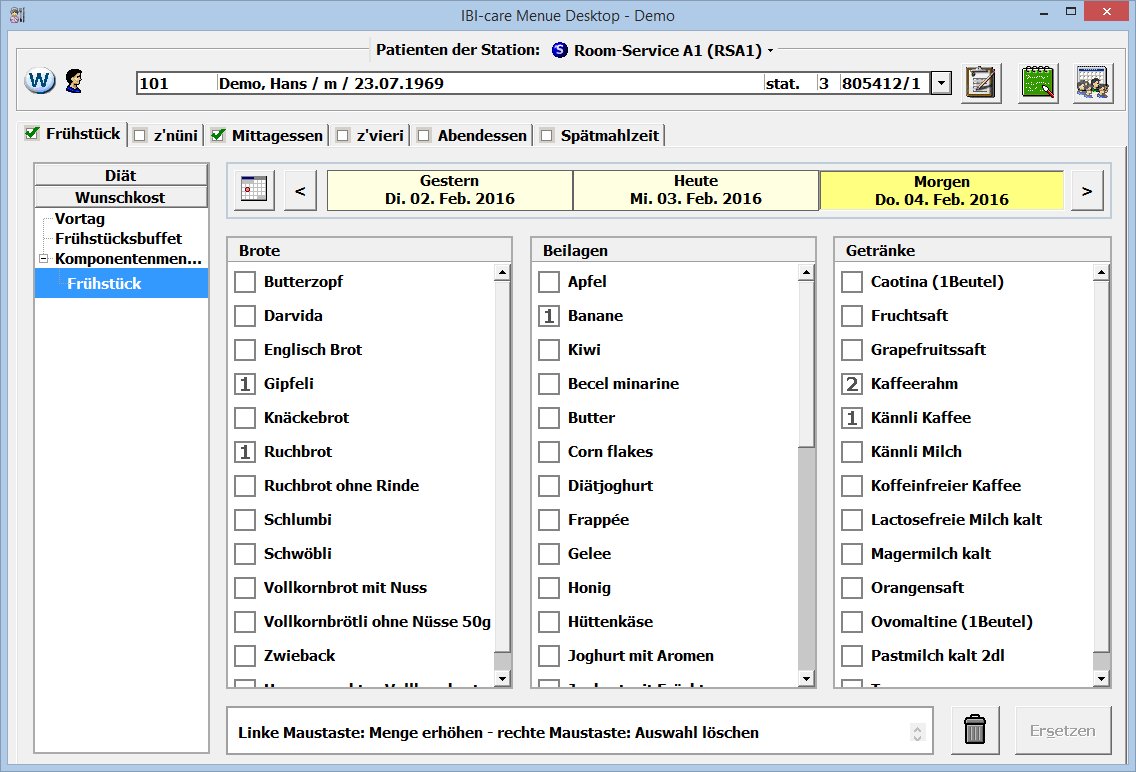The width and height of the screenshot is (1136, 772).
Task: Open the patient selection dropdown arrow
Action: point(941,84)
